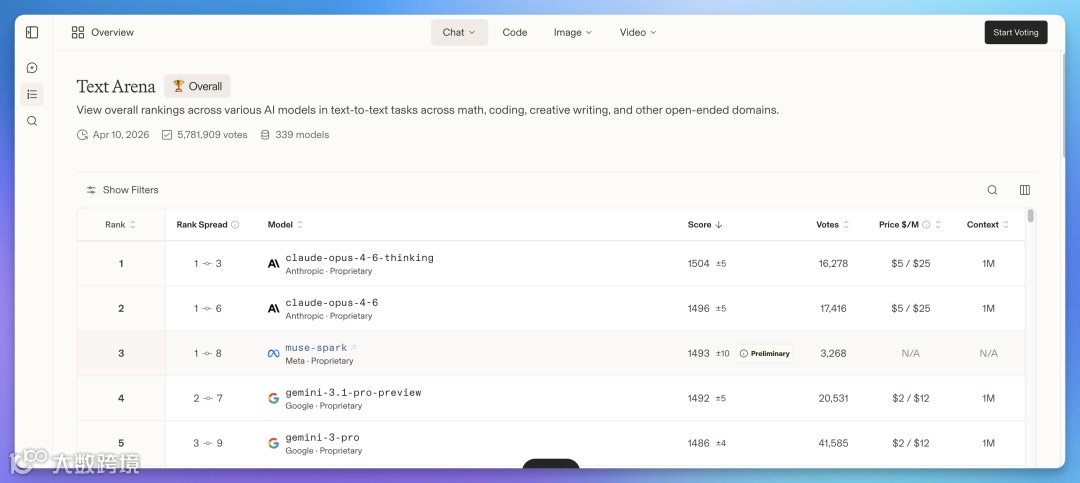Open the Overview page
1080x483 pixels.
tap(103, 32)
